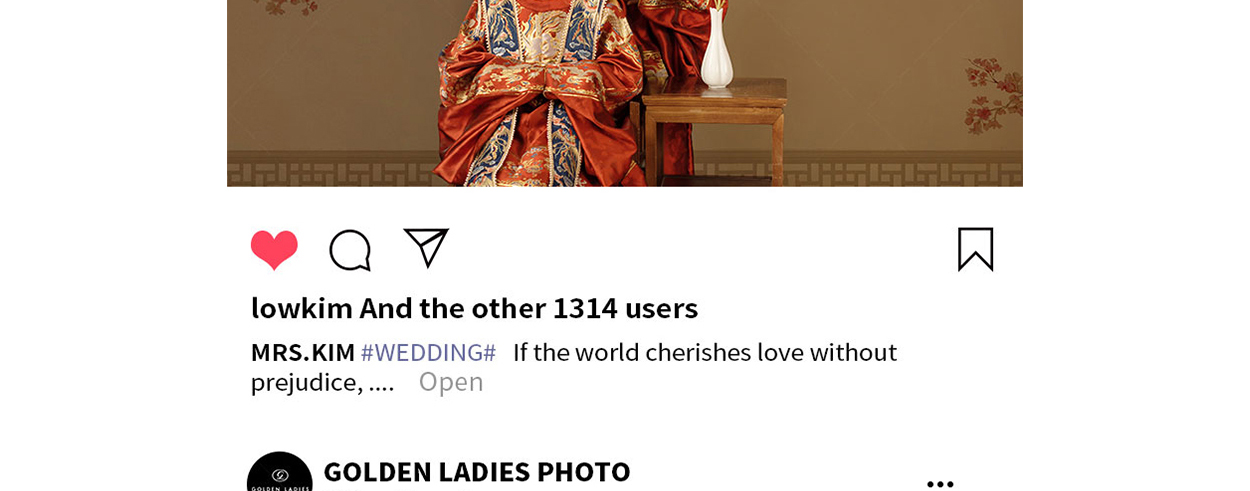Open the three-dots menu beside GOLDEN LADIES PHOTO

[x=940, y=484]
